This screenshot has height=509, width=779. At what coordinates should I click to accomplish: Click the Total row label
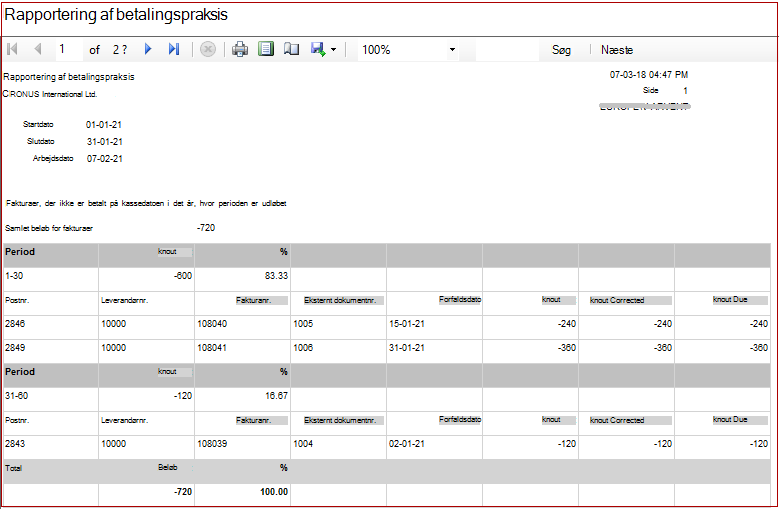click(x=13, y=468)
